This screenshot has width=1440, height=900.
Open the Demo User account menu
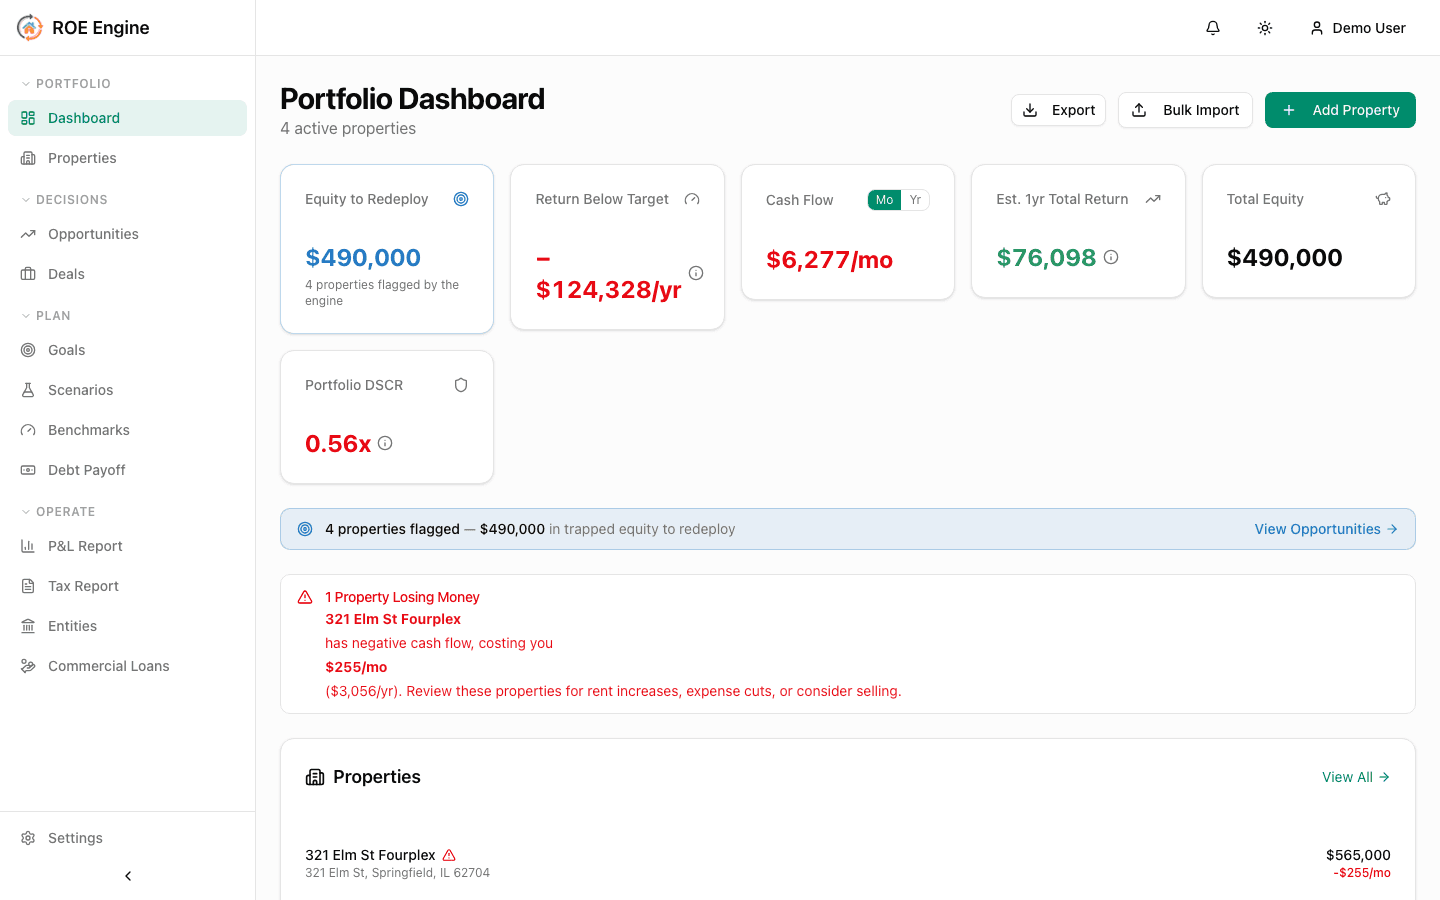click(1357, 28)
